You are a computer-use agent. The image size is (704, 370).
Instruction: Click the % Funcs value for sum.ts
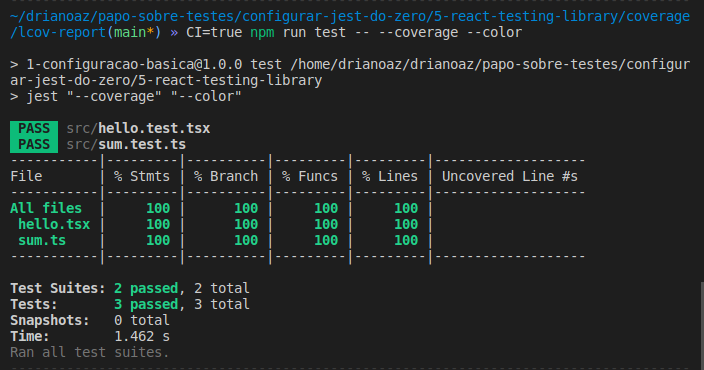coord(326,240)
